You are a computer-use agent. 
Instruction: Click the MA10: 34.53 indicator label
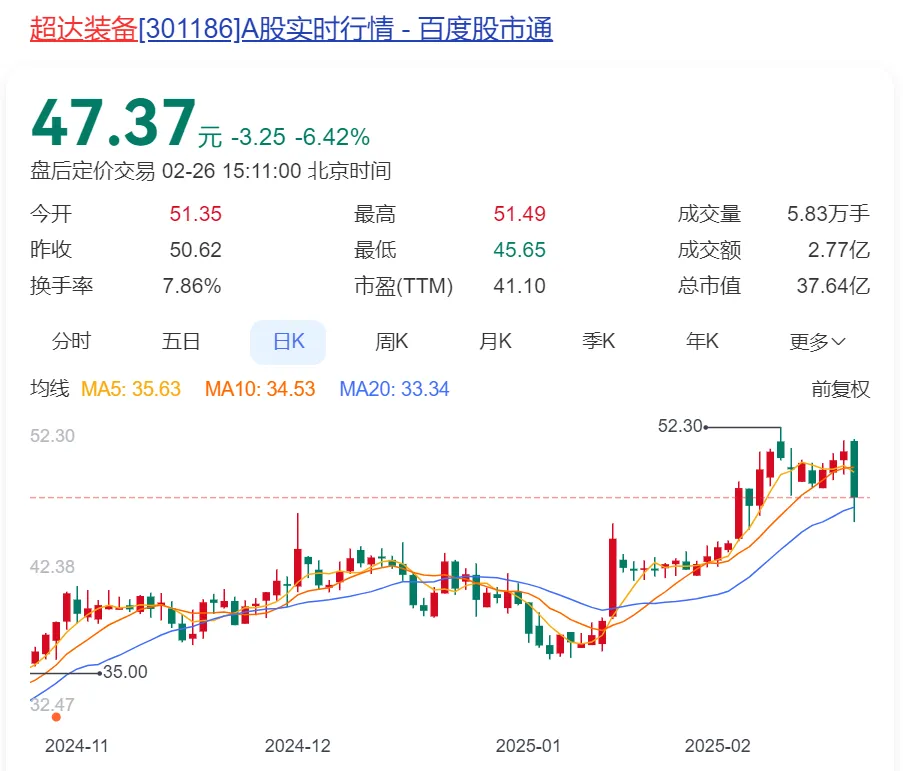[x=260, y=389]
